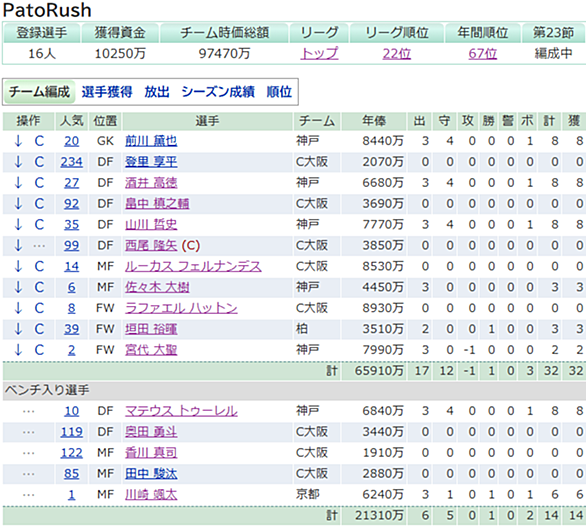Open player 酒井 高徳 link

[151, 183]
